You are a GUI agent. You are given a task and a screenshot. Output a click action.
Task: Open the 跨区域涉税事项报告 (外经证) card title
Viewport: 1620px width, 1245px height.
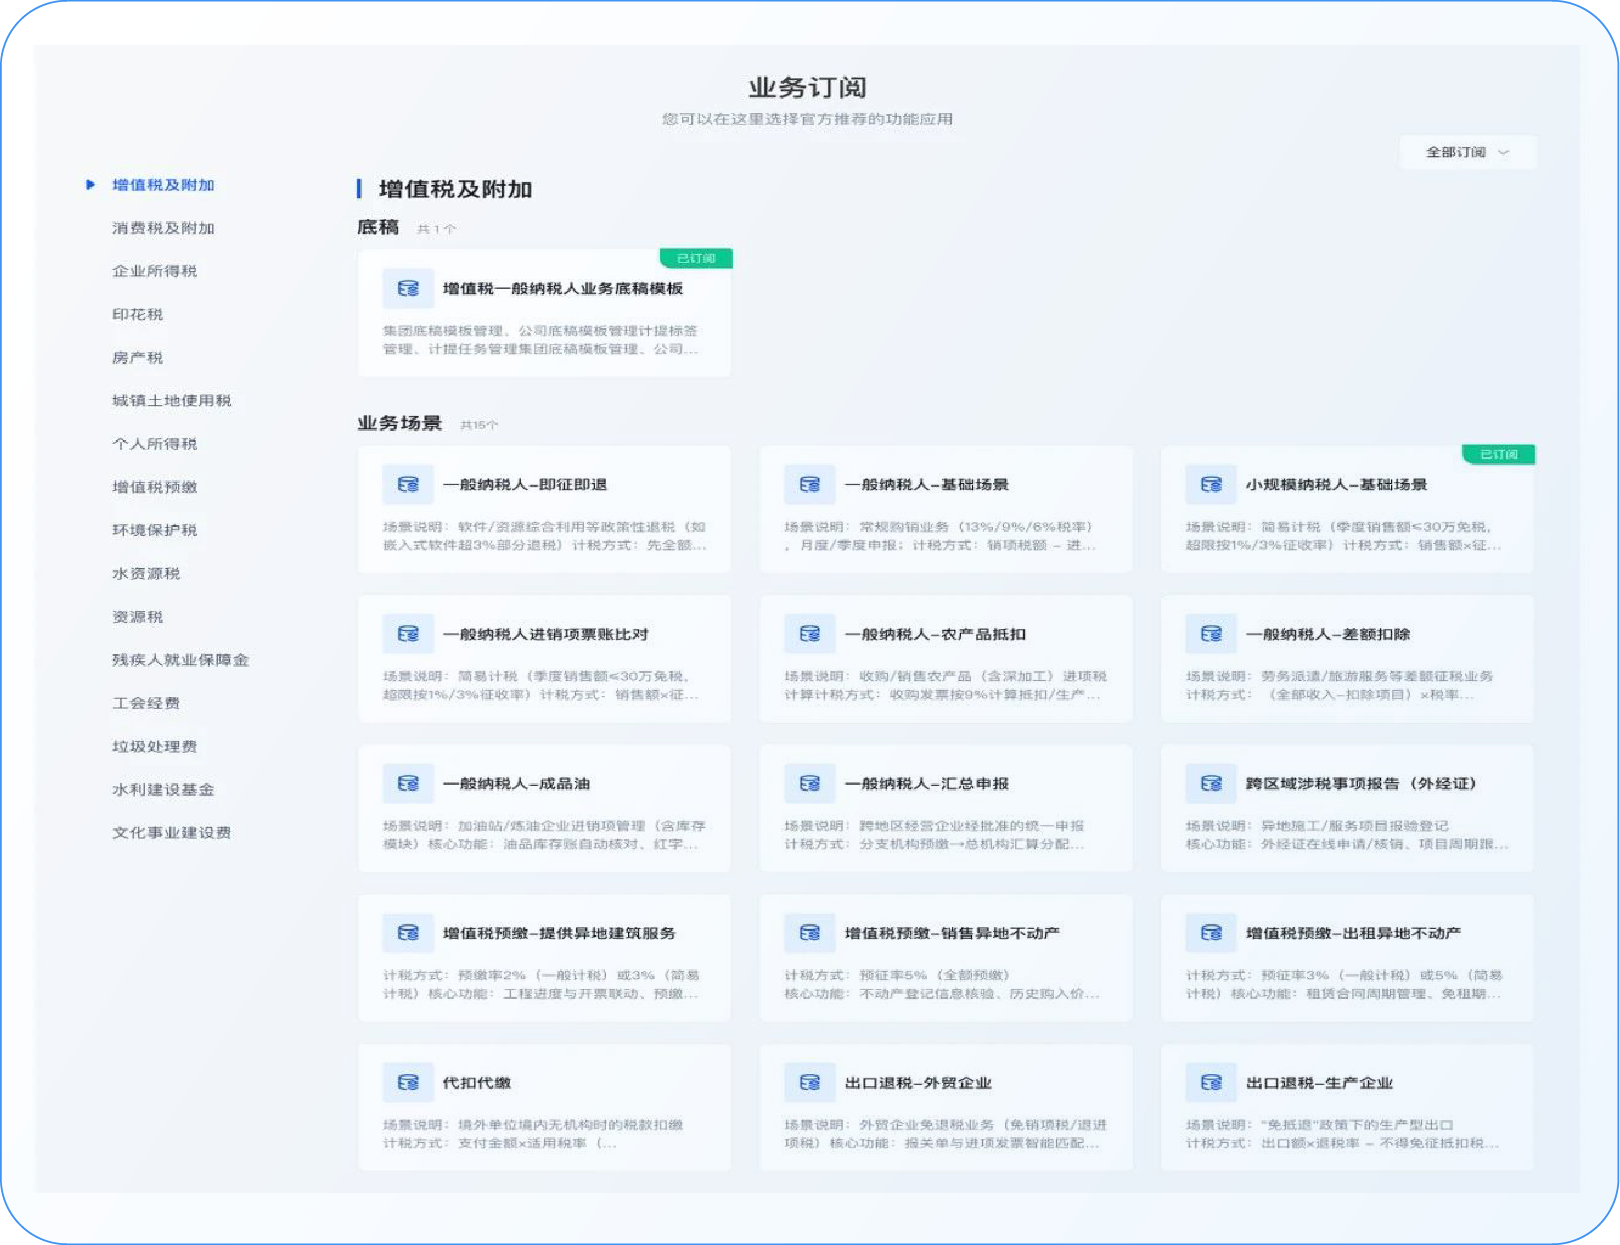coord(1360,784)
